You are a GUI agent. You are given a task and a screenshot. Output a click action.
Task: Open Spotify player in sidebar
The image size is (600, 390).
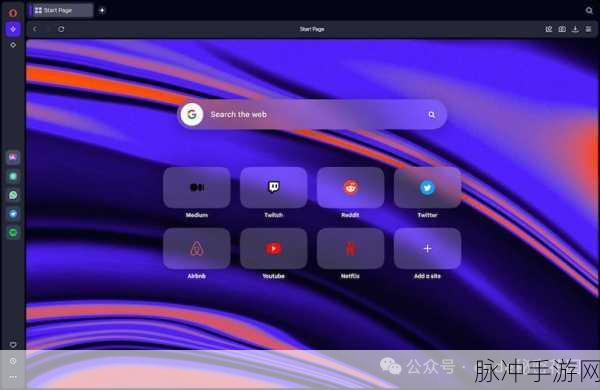click(13, 233)
